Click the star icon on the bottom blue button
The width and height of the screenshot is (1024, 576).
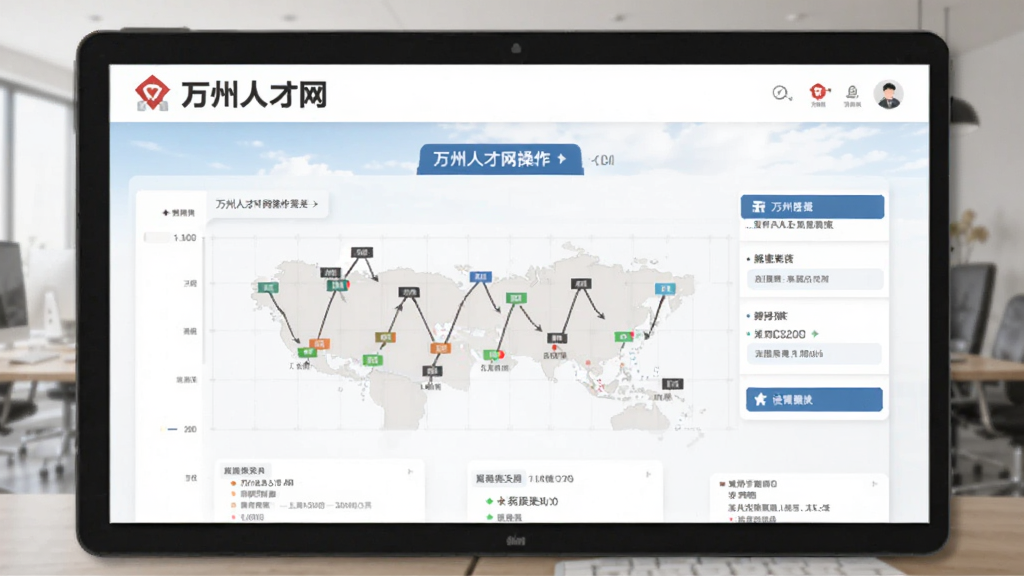point(760,399)
